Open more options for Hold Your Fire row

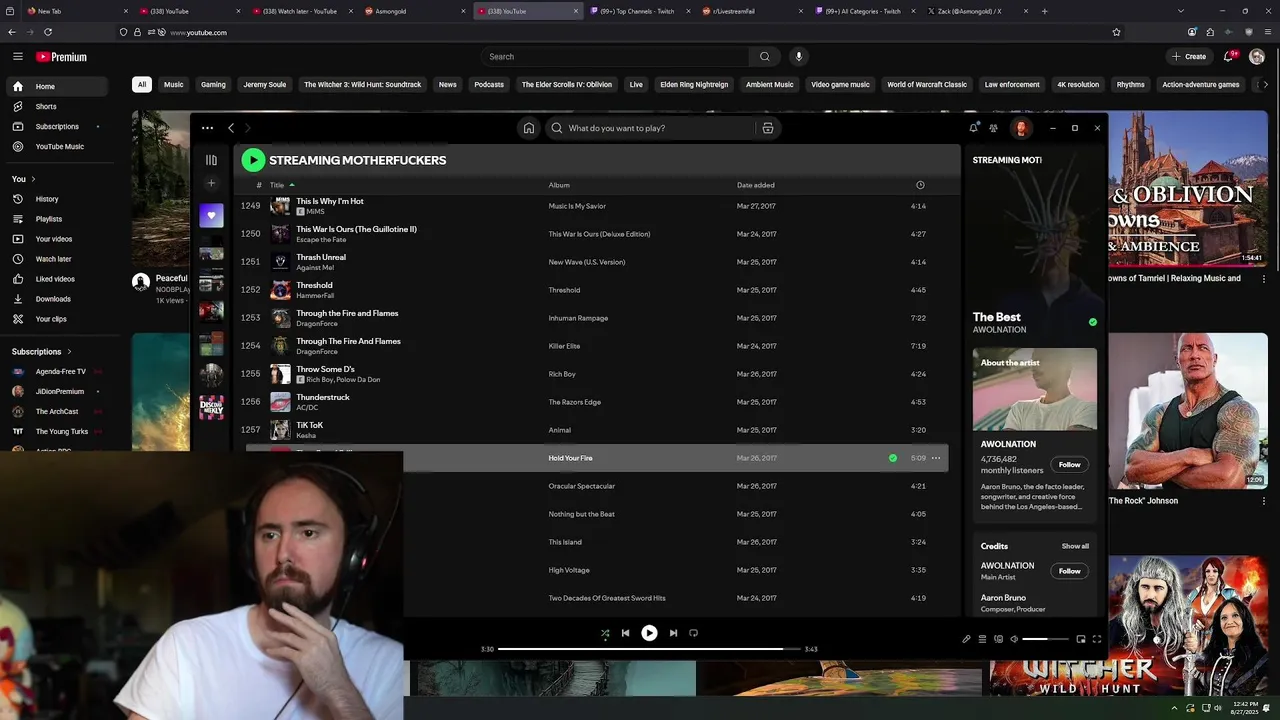936,458
